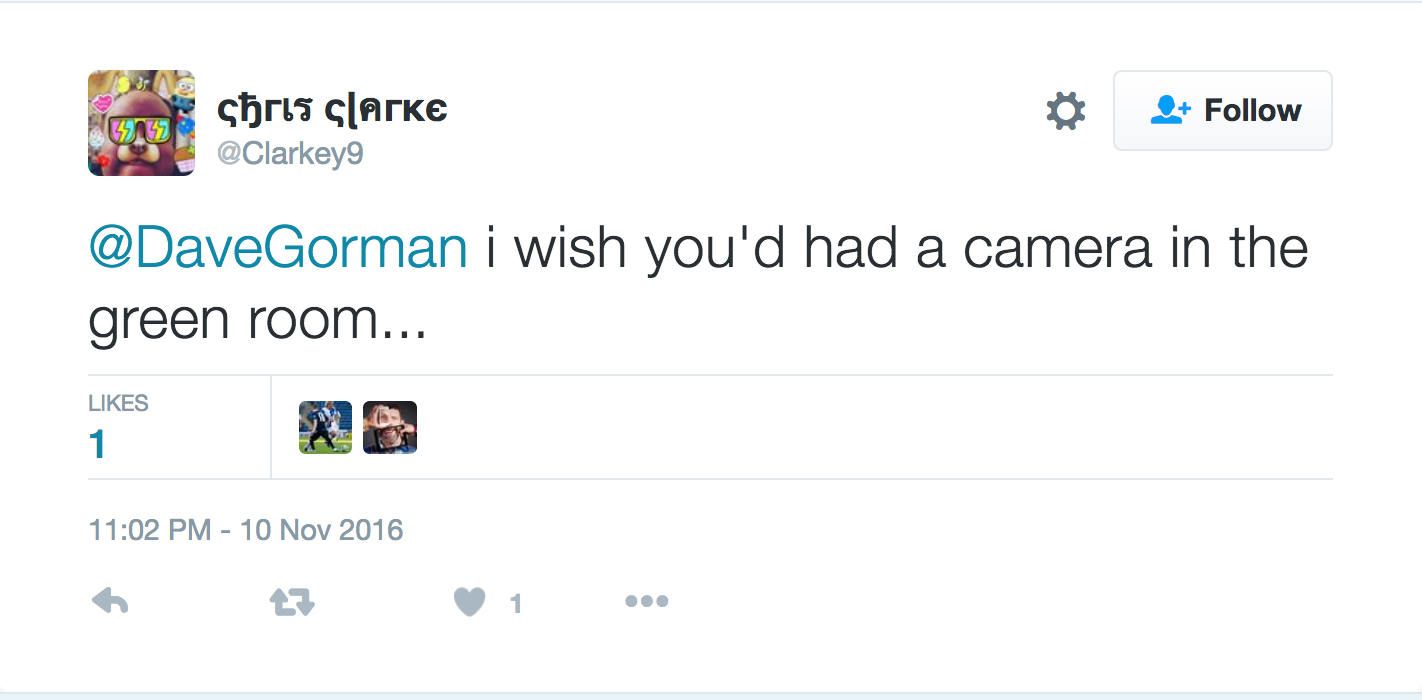
Task: Click the blue likes count number
Action: pyautogui.click(x=97, y=445)
